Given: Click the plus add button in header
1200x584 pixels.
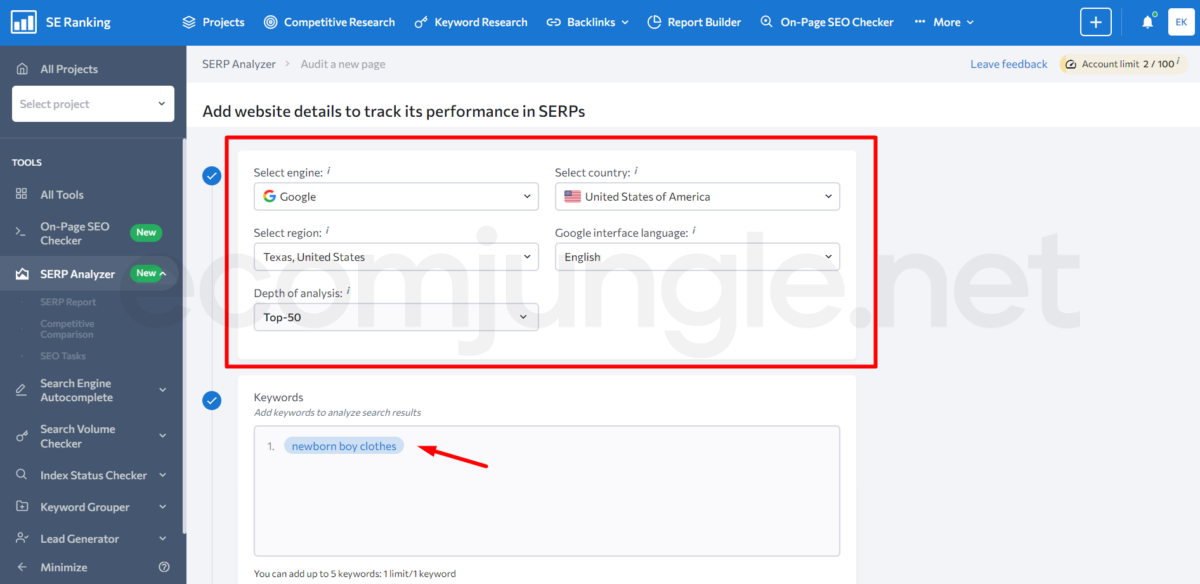Looking at the screenshot, I should [1095, 22].
